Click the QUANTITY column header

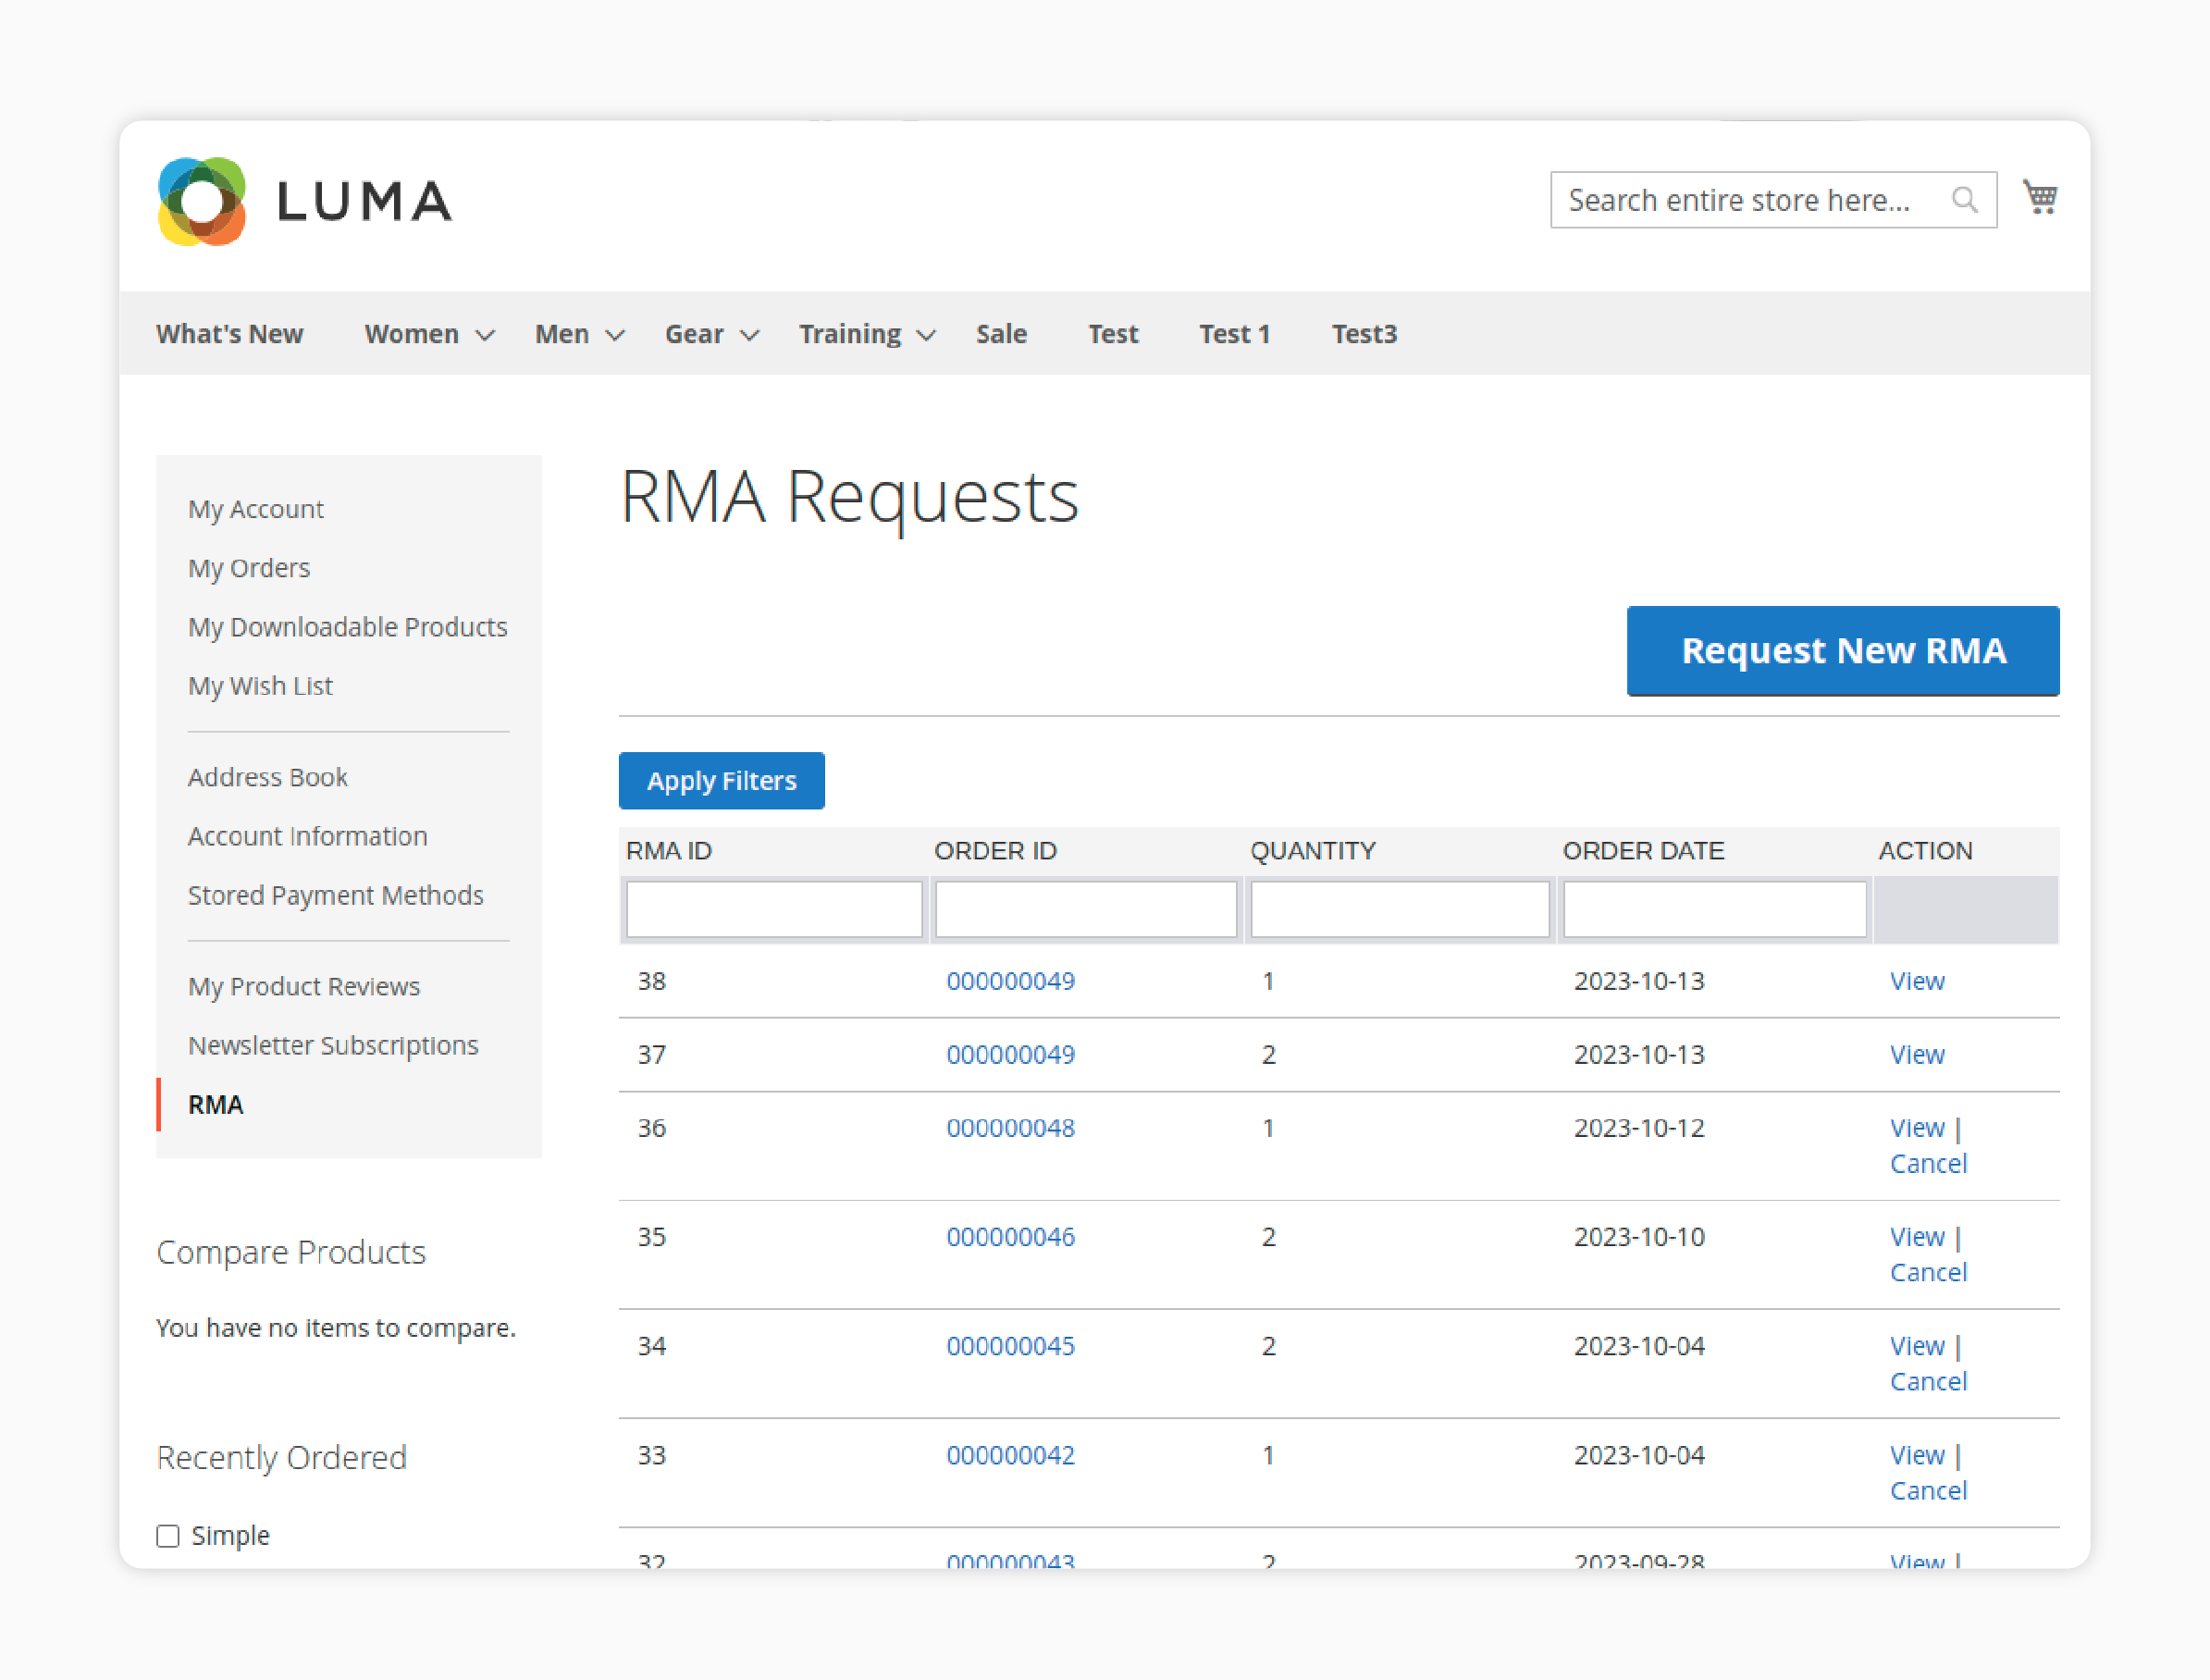1313,851
